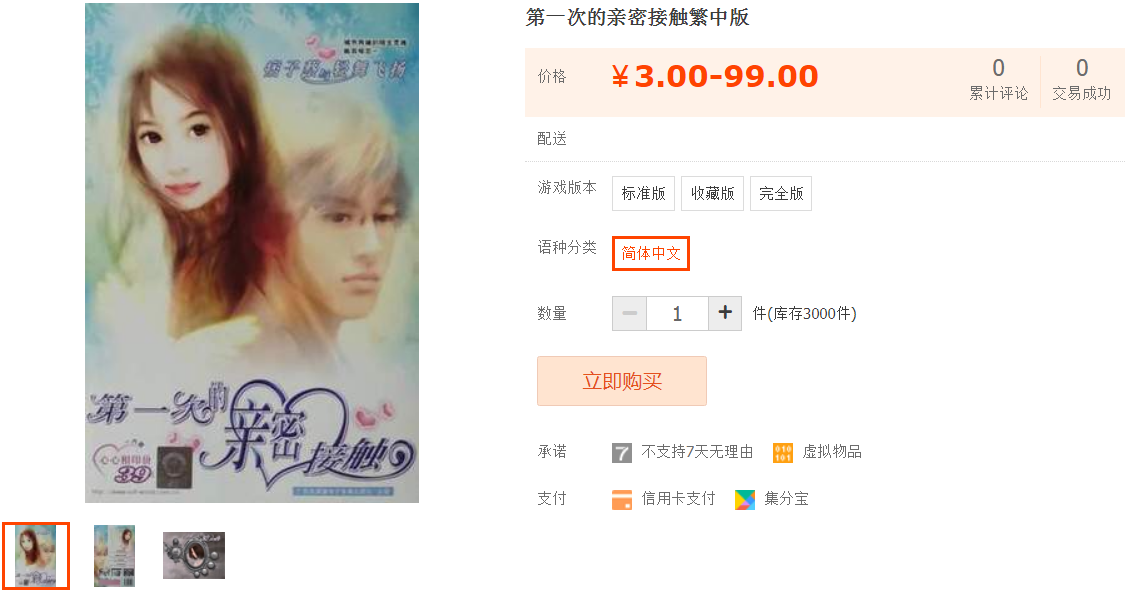The height and width of the screenshot is (592, 1129).
Task: Increase quantity with the plus button
Action: tap(725, 313)
